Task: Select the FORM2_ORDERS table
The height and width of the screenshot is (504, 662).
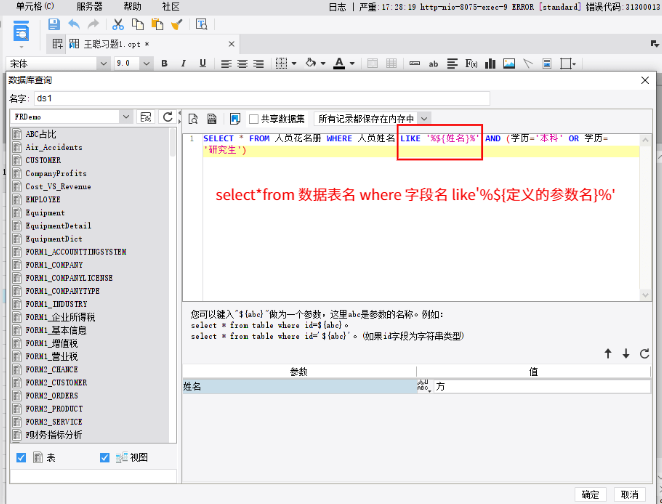Action: pyautogui.click(x=52, y=396)
